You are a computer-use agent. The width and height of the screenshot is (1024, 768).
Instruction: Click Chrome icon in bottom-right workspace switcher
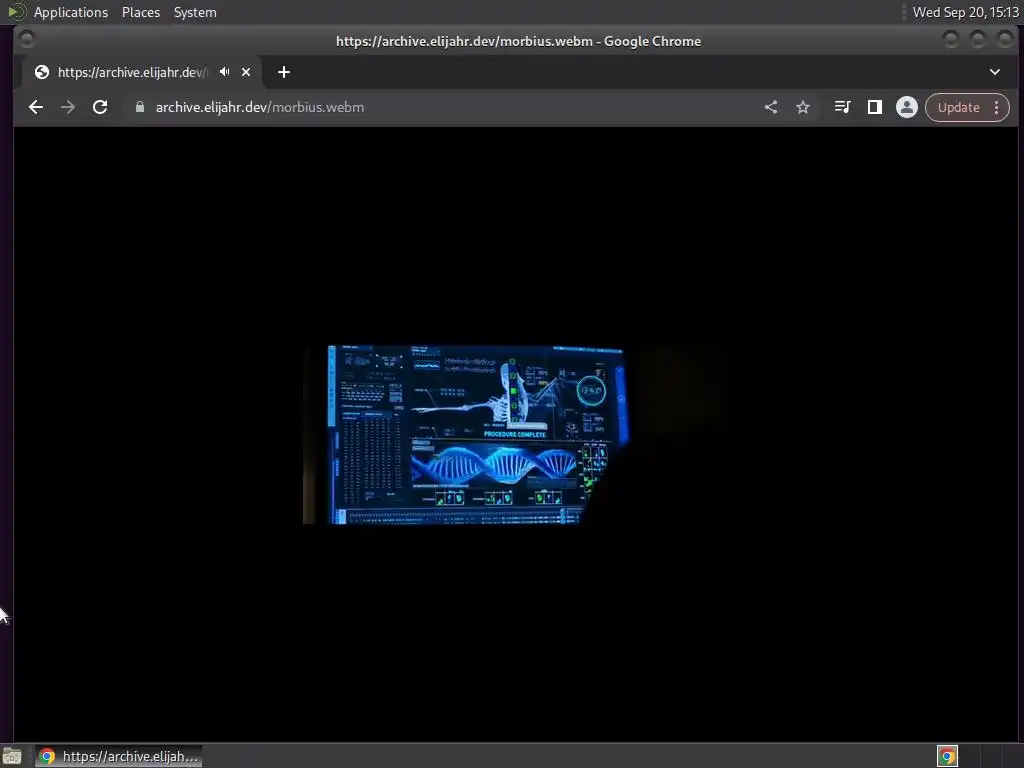[x=948, y=756]
